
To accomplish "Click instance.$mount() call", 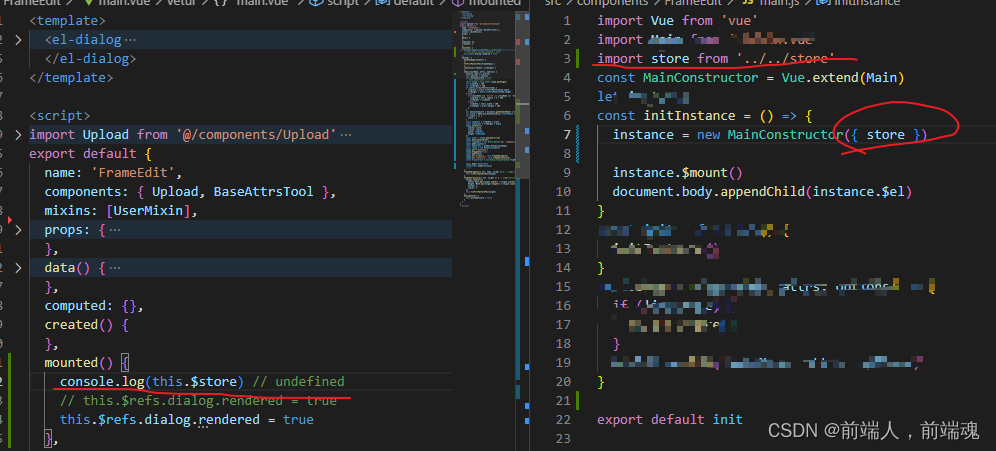I will tap(678, 173).
